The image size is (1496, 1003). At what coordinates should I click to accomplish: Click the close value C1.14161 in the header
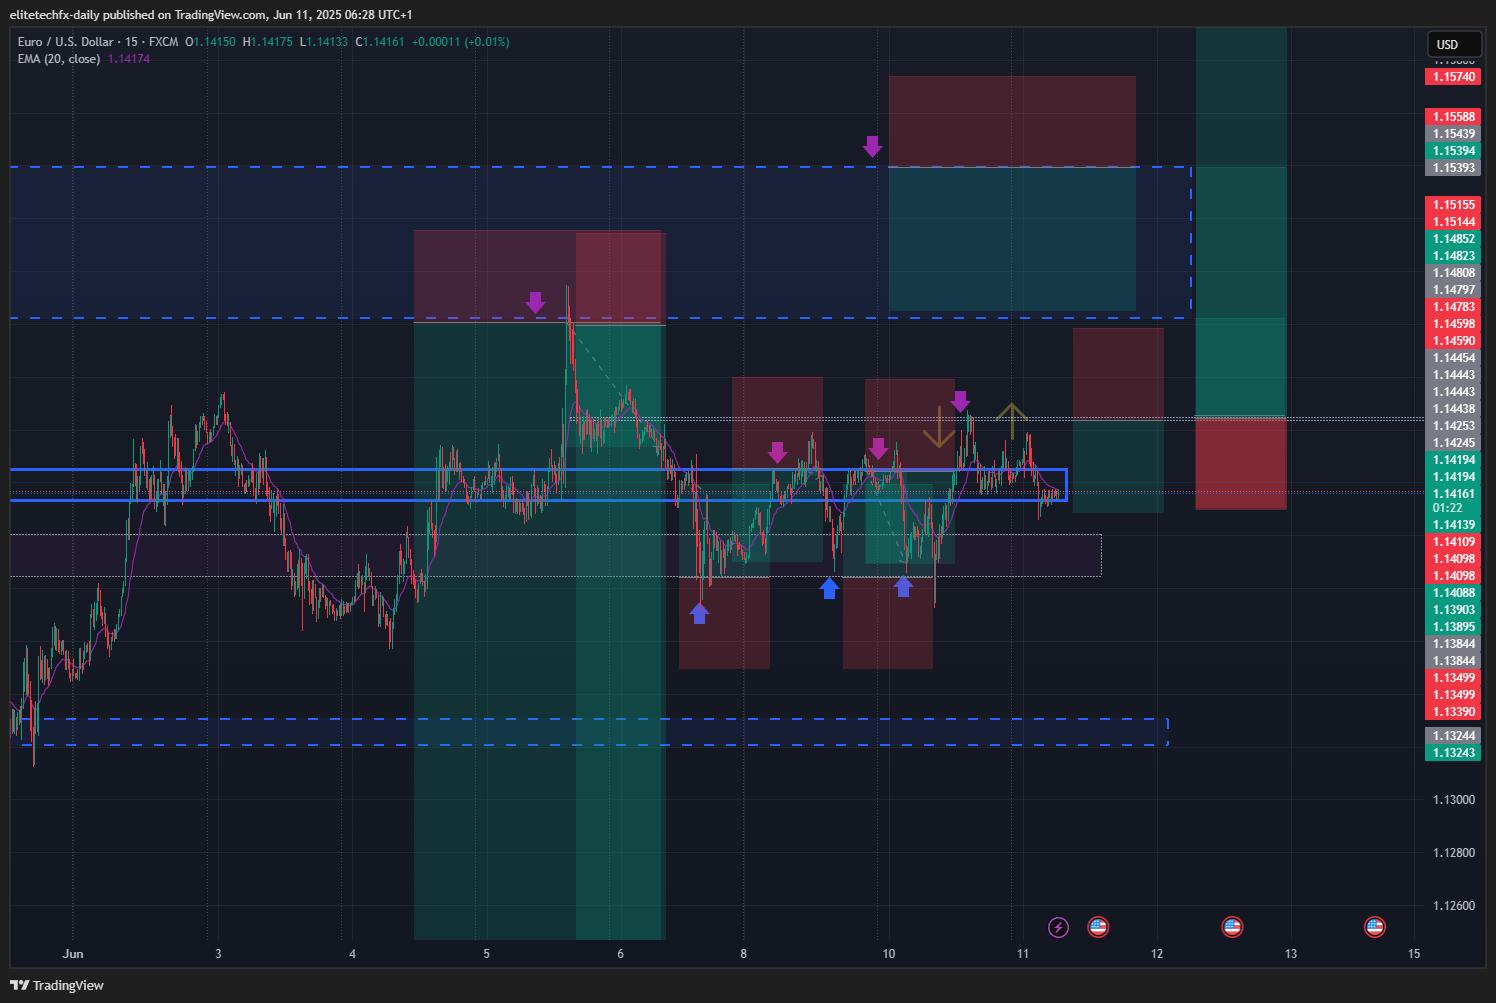point(380,42)
